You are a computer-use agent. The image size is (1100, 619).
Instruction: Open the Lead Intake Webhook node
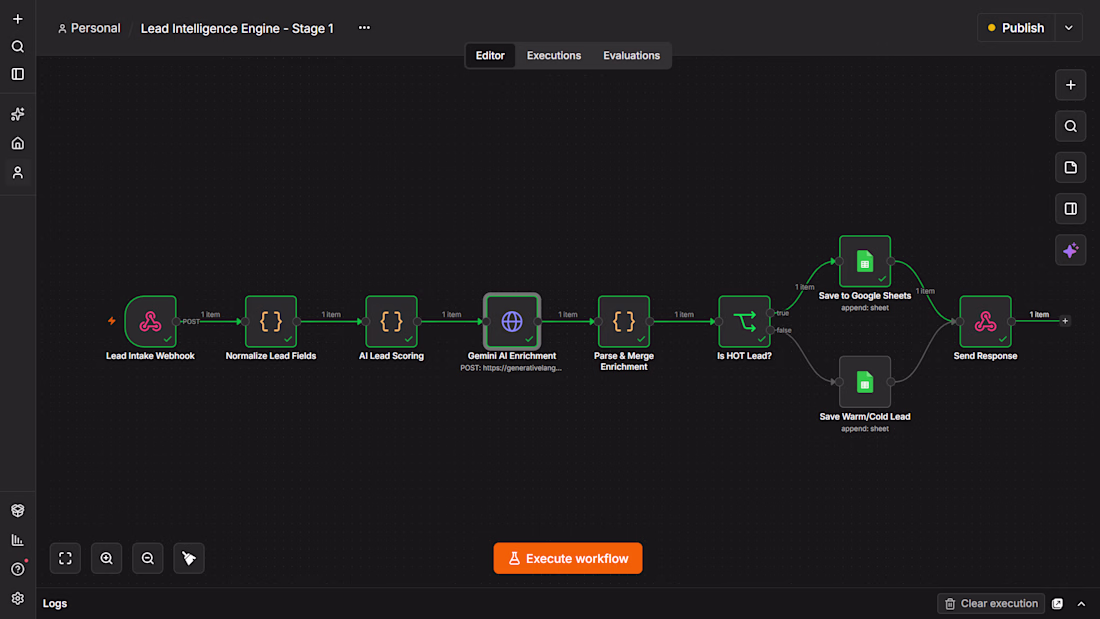click(x=150, y=321)
